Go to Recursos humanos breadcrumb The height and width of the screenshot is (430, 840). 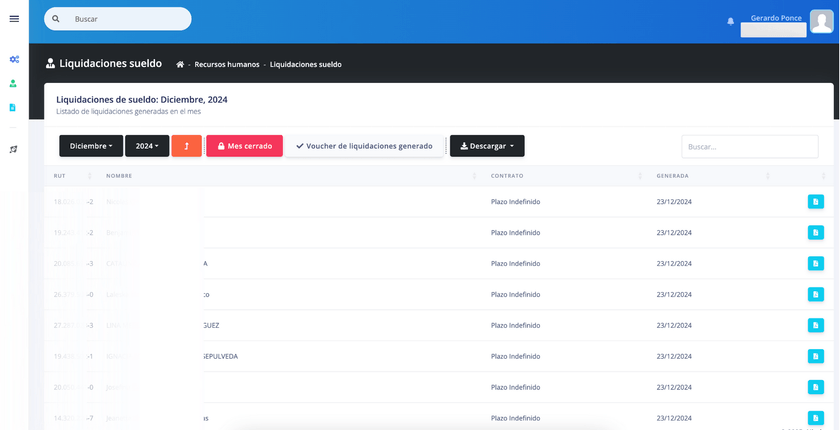[x=227, y=64]
